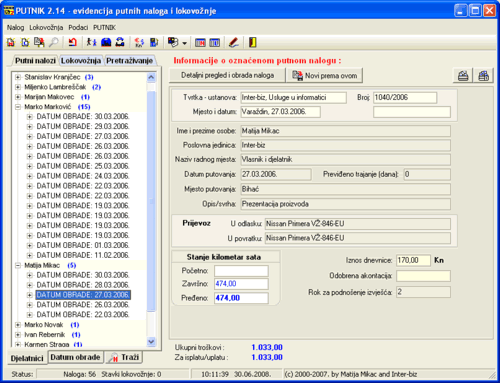Click the red undo arrow toolbar icon
Screen dimensions: 500x383
72,42
